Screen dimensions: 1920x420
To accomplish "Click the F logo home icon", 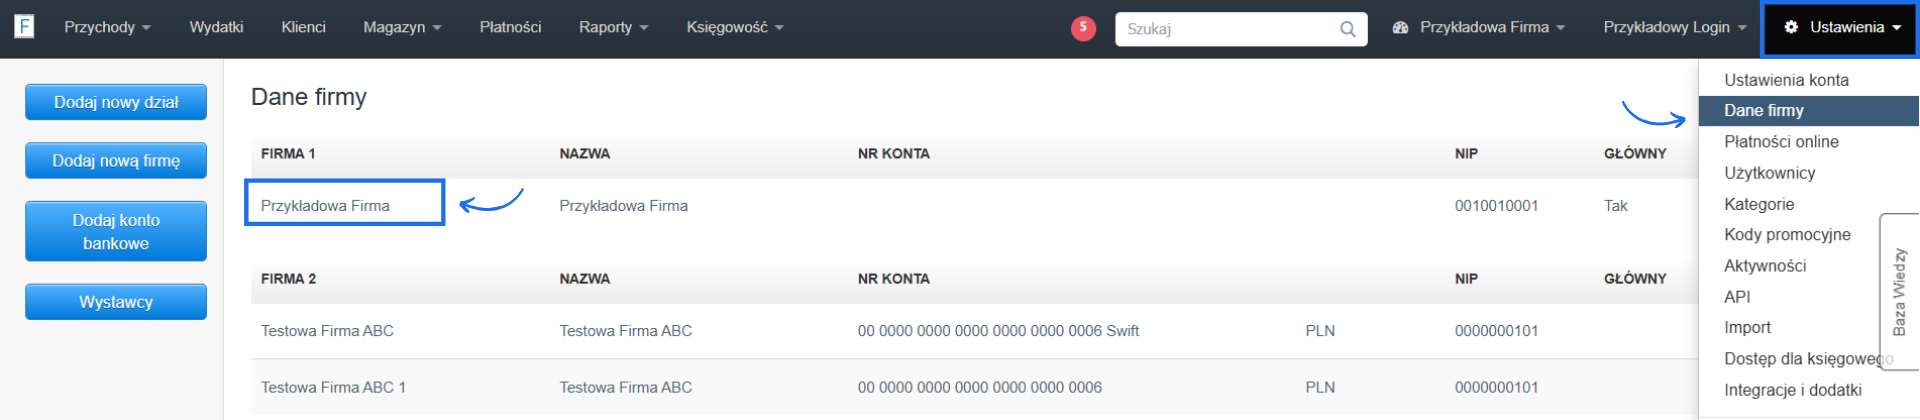I will [x=24, y=27].
